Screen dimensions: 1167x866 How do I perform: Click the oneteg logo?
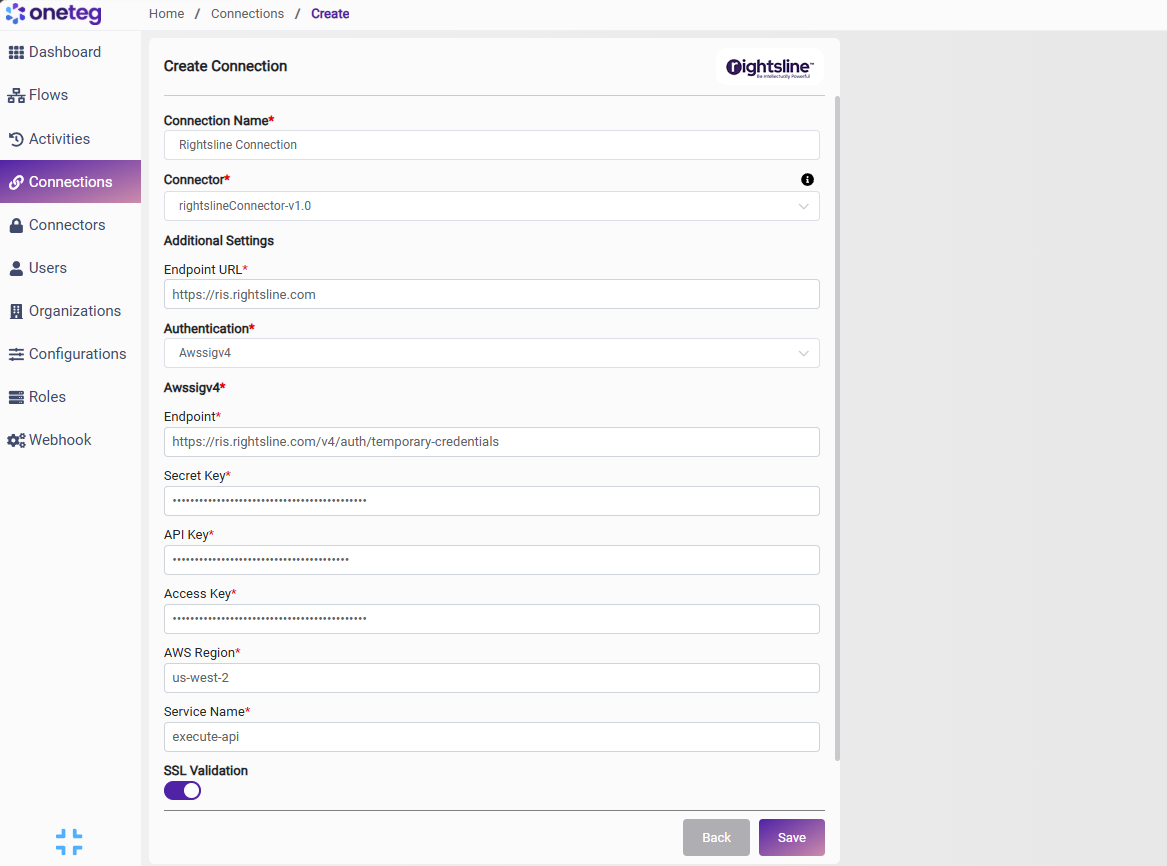point(54,13)
